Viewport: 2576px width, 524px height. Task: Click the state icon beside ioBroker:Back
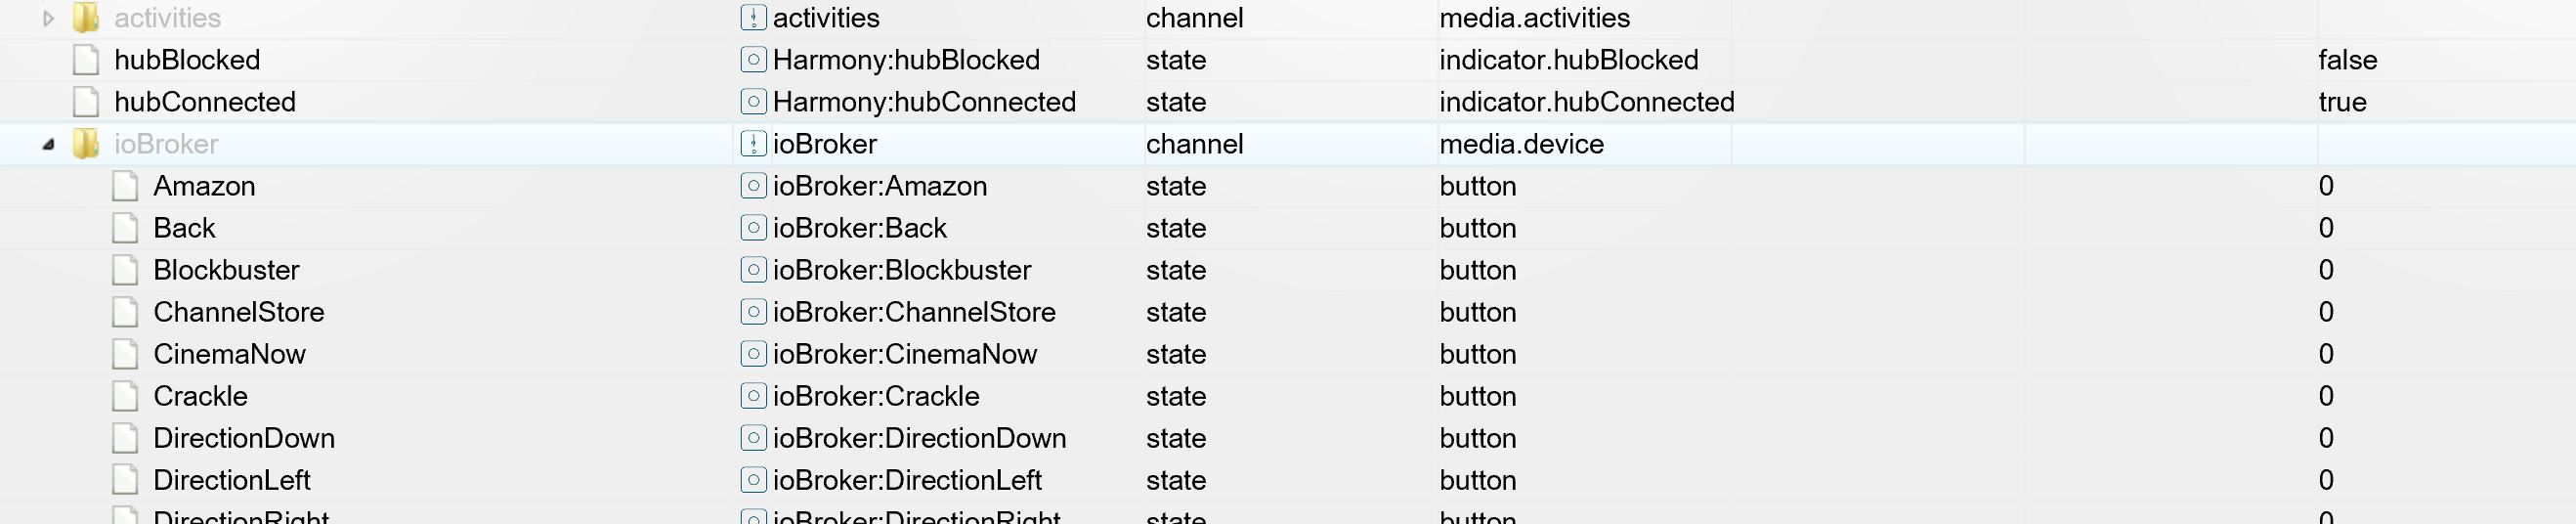tap(753, 228)
